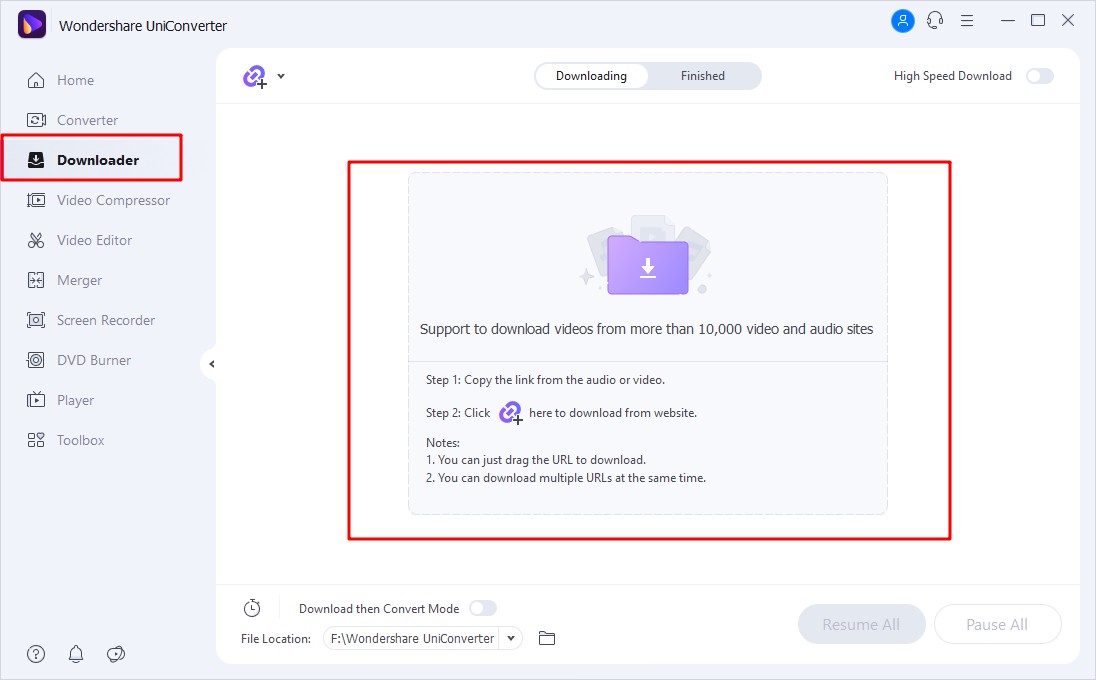The image size is (1096, 680).
Task: Turn on Download then Convert Mode
Action: pyautogui.click(x=483, y=607)
